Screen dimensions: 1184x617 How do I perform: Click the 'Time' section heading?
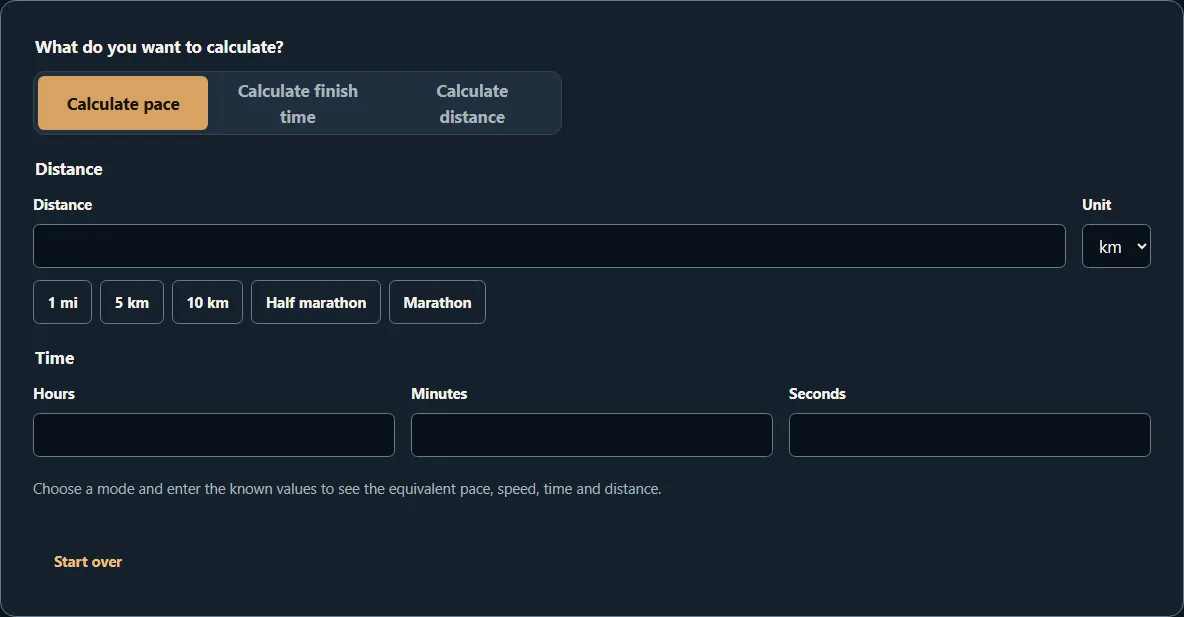54,358
